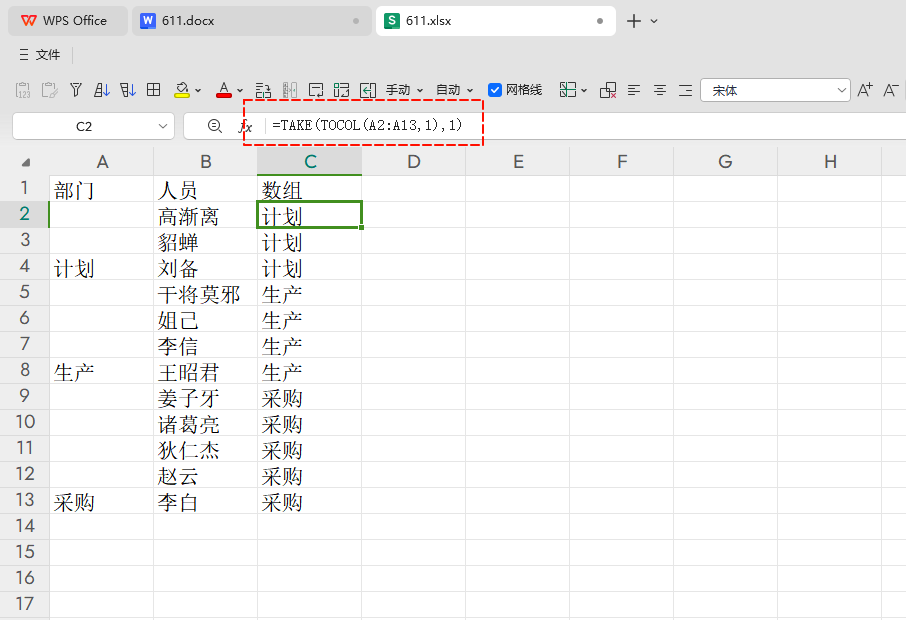Click the wrap text icon
Screen dimensions: 906x620
click(315, 90)
